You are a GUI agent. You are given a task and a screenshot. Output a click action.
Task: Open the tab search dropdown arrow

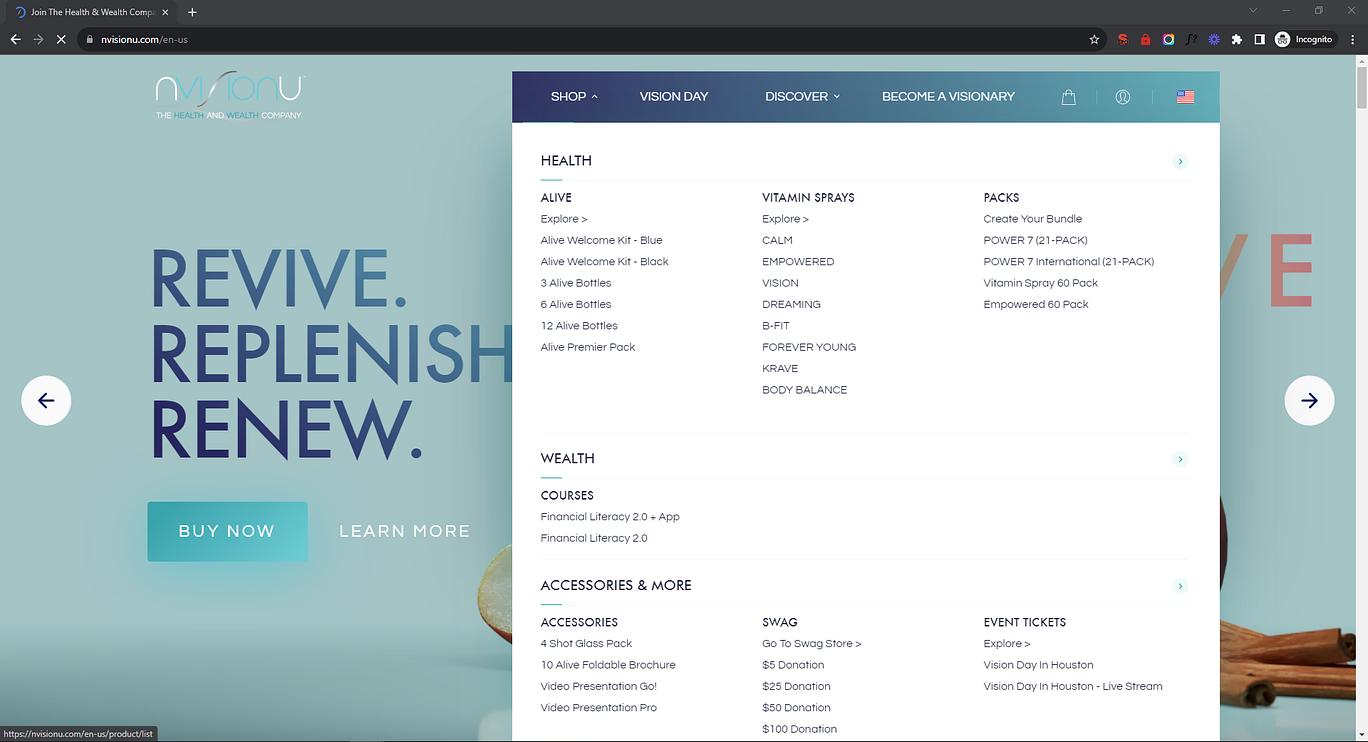(x=1254, y=11)
